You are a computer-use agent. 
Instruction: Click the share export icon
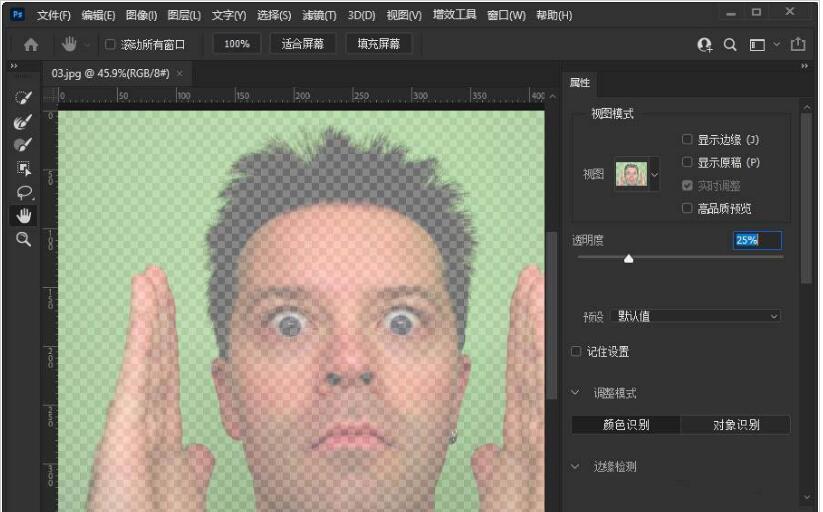(797, 44)
